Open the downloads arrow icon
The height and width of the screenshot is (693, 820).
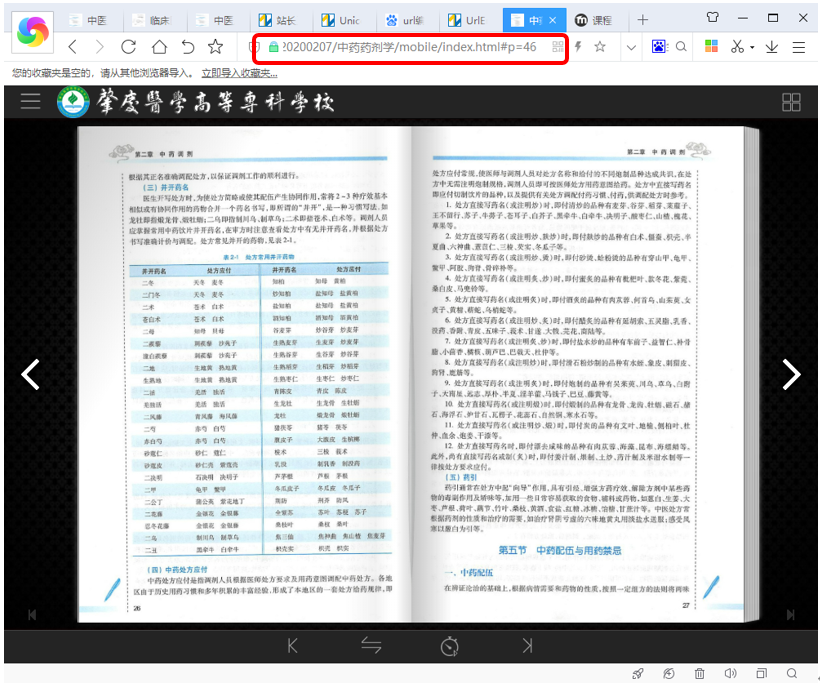pyautogui.click(x=772, y=47)
